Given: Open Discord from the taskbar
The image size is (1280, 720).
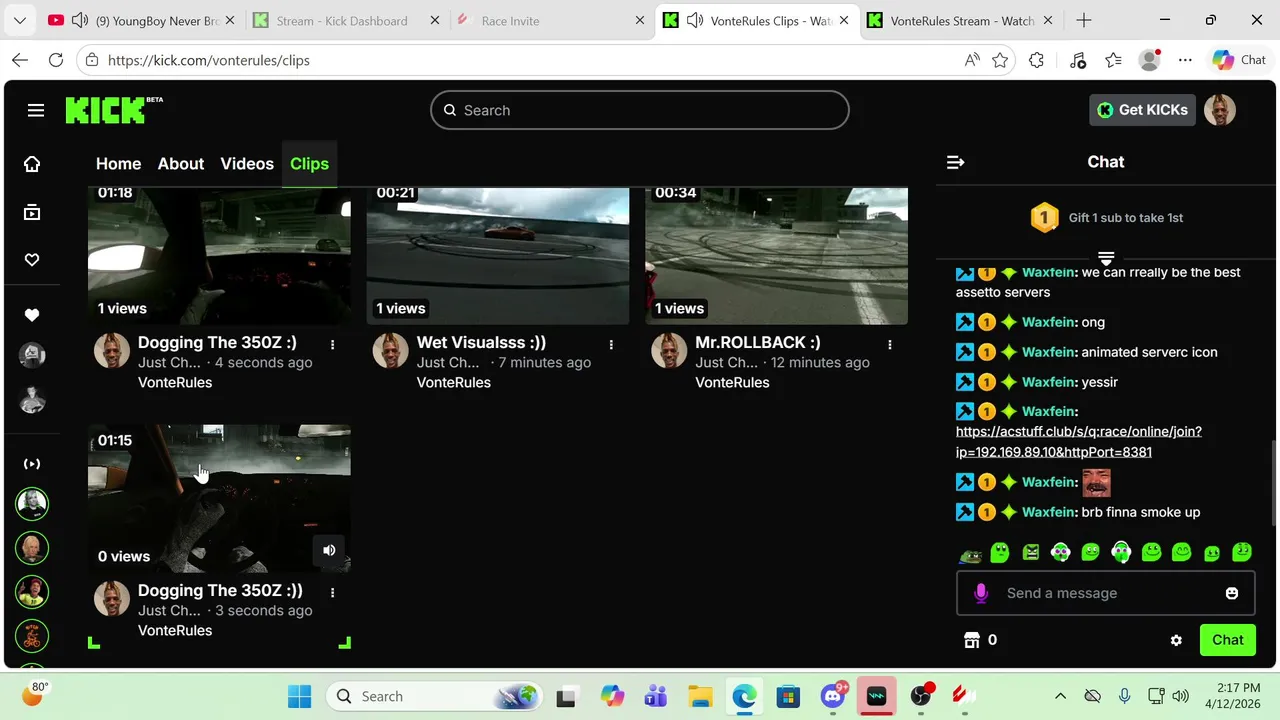Looking at the screenshot, I should (833, 696).
